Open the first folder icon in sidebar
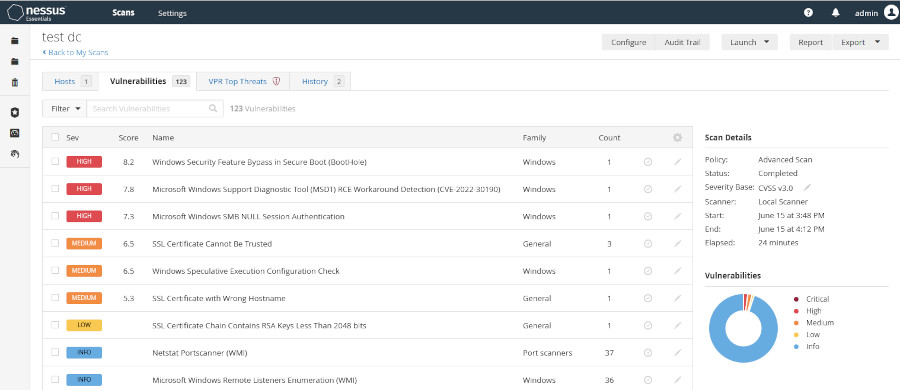900x390 pixels. click(15, 41)
